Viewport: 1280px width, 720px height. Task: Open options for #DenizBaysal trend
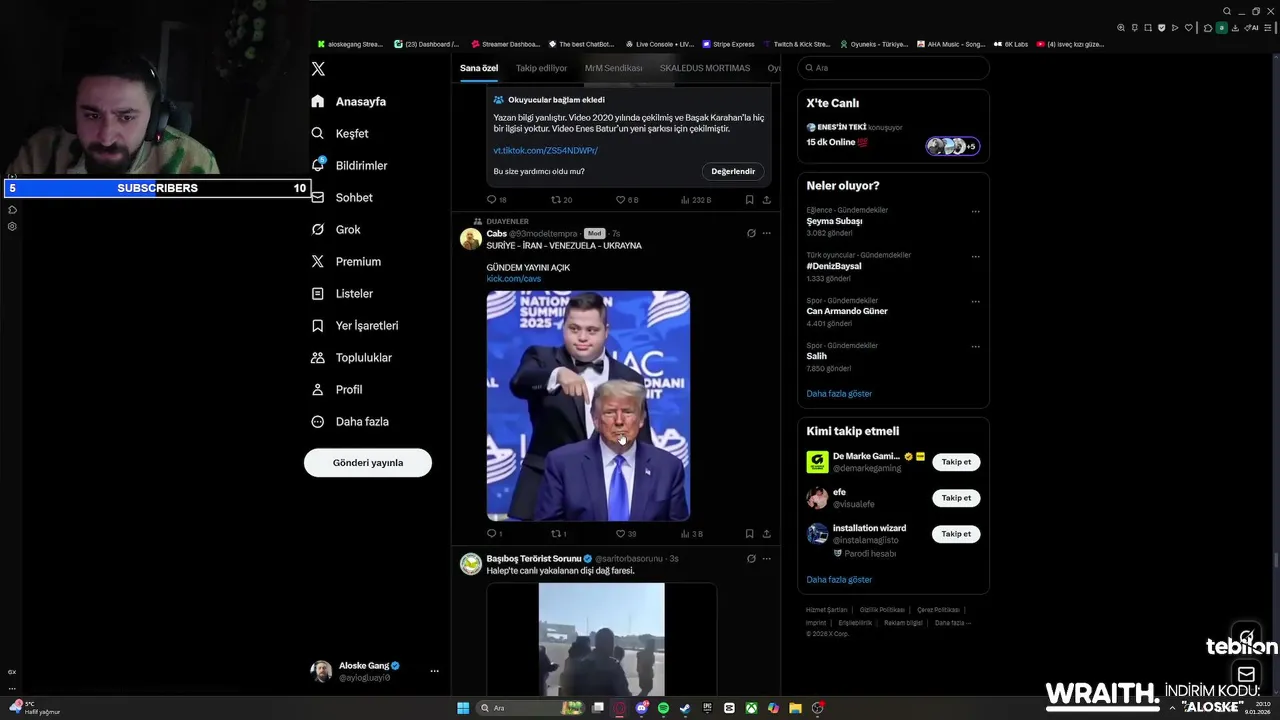point(976,257)
